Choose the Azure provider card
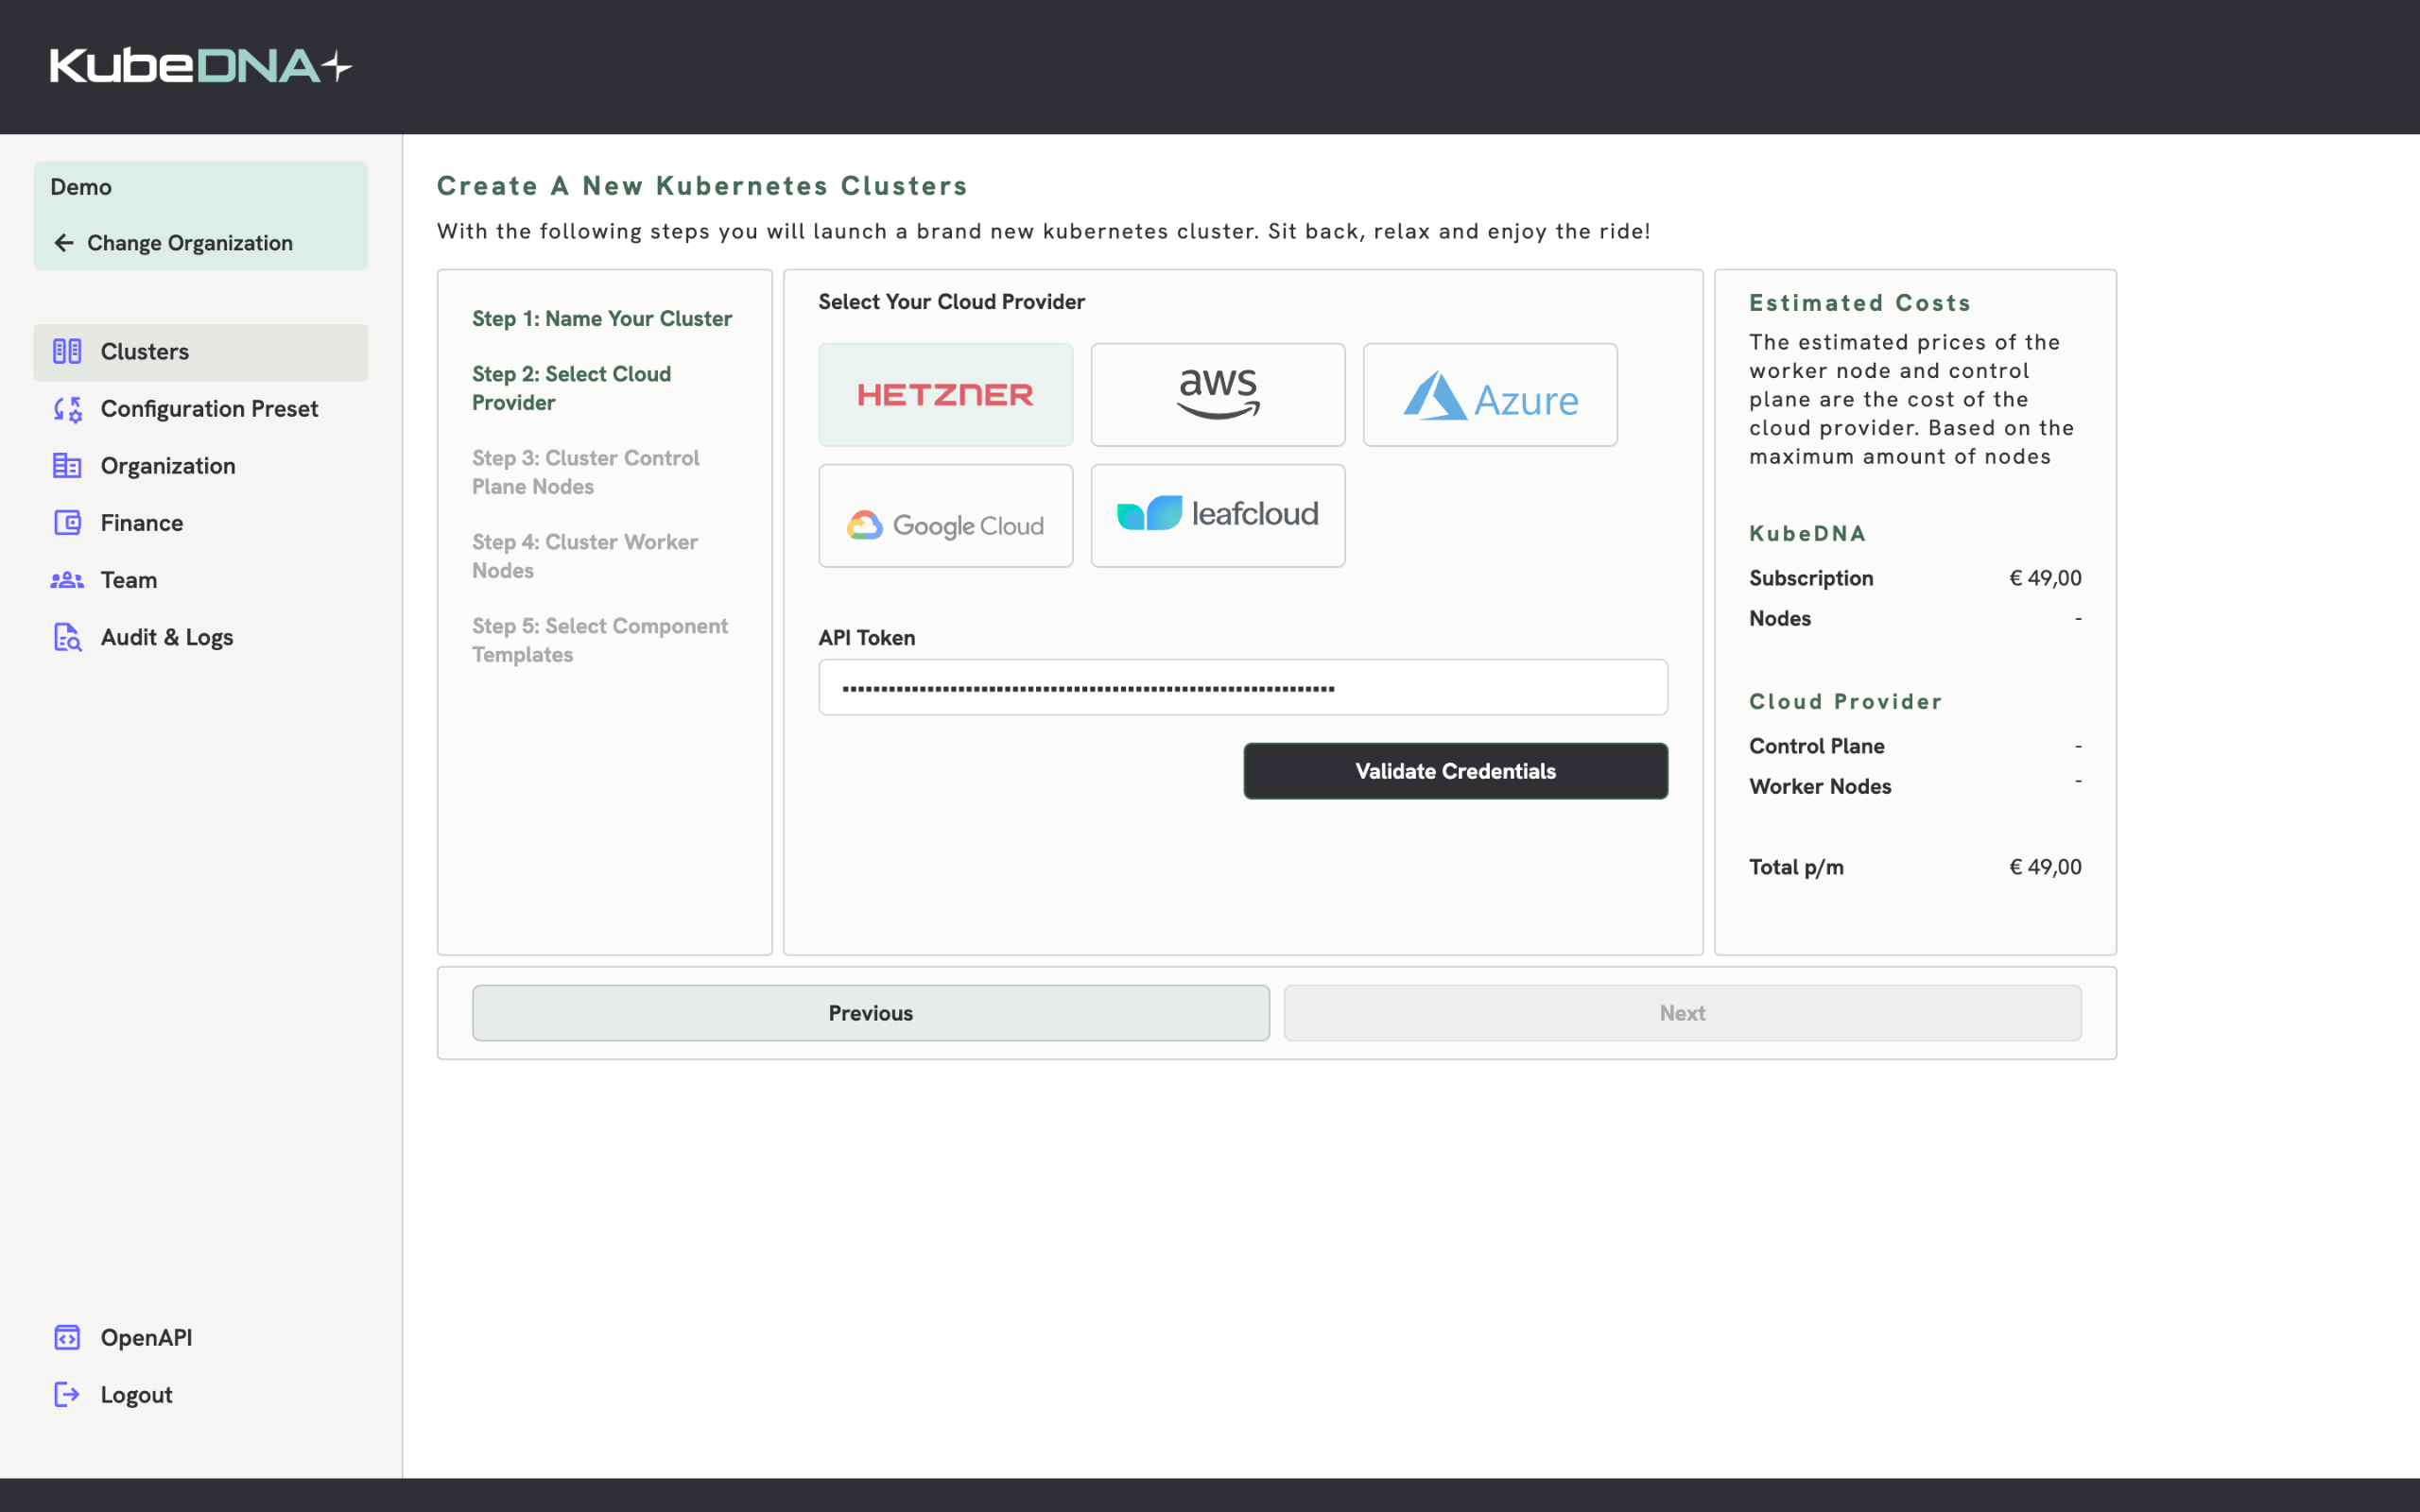This screenshot has height=1512, width=2420. (1489, 395)
